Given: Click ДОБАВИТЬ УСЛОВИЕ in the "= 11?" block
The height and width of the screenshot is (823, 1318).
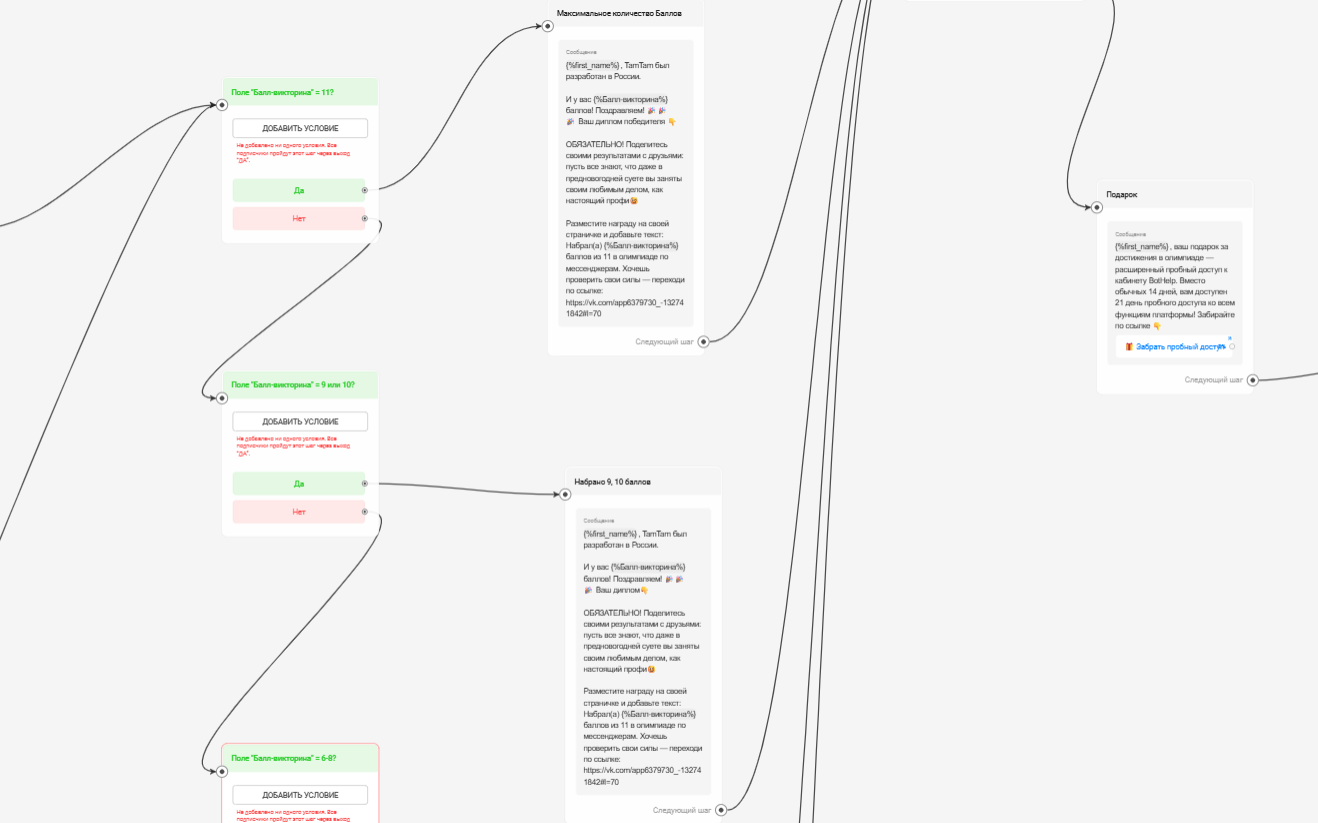Looking at the screenshot, I should [300, 128].
